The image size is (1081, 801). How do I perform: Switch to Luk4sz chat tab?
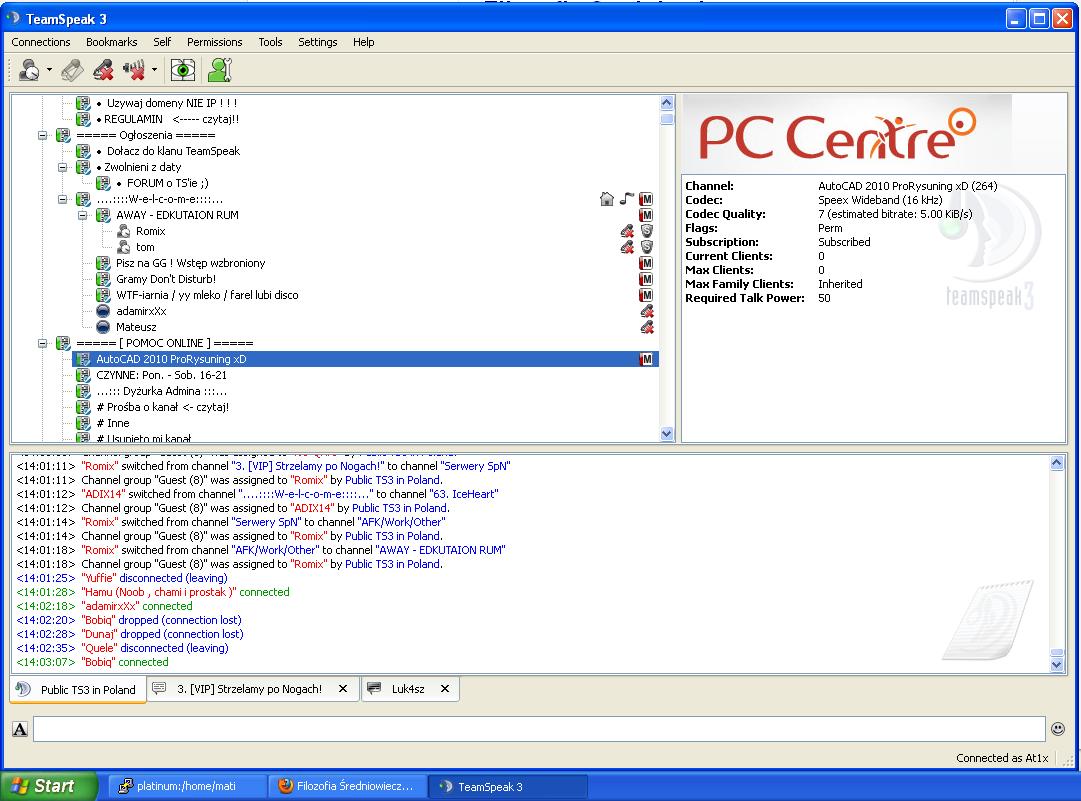pos(408,689)
